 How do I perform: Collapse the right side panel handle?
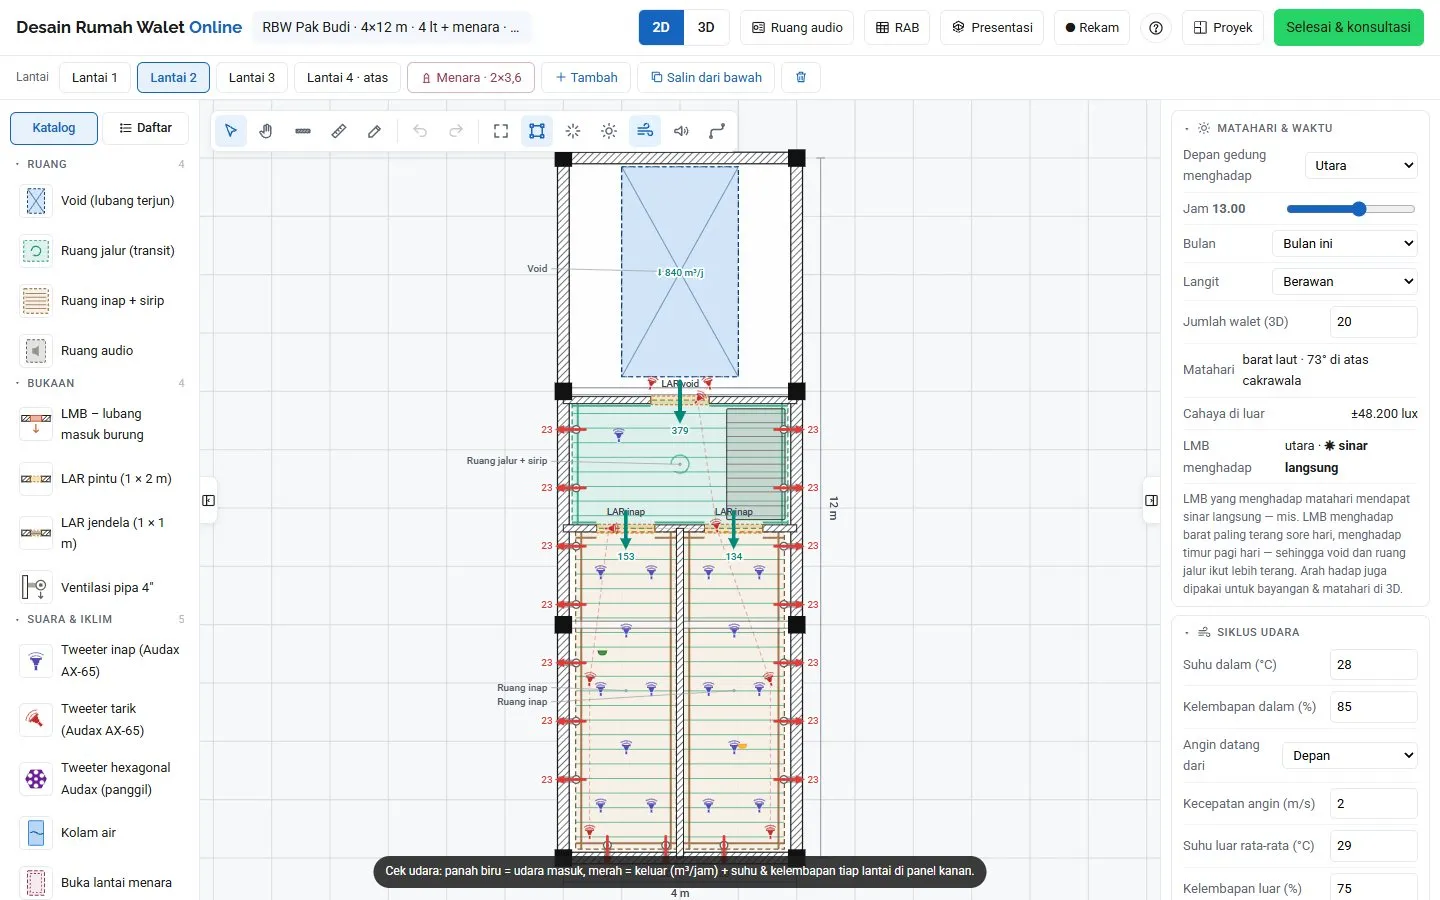tap(1151, 500)
